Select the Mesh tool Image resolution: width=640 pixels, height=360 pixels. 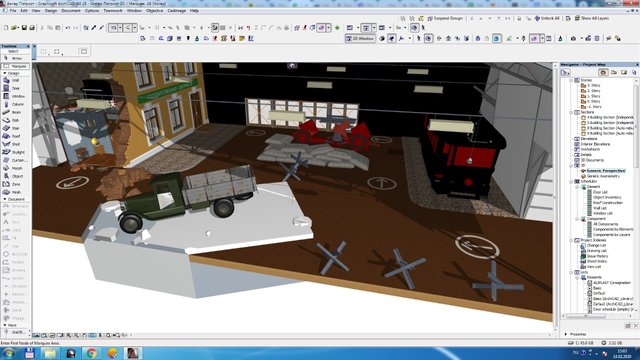tap(15, 192)
